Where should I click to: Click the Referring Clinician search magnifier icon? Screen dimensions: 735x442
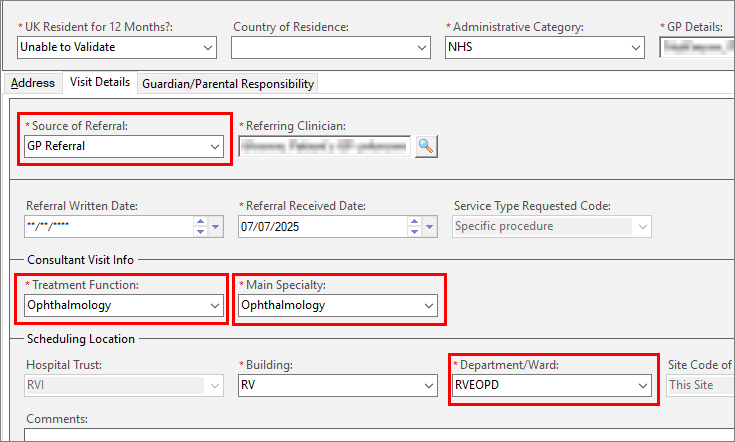[x=427, y=147]
